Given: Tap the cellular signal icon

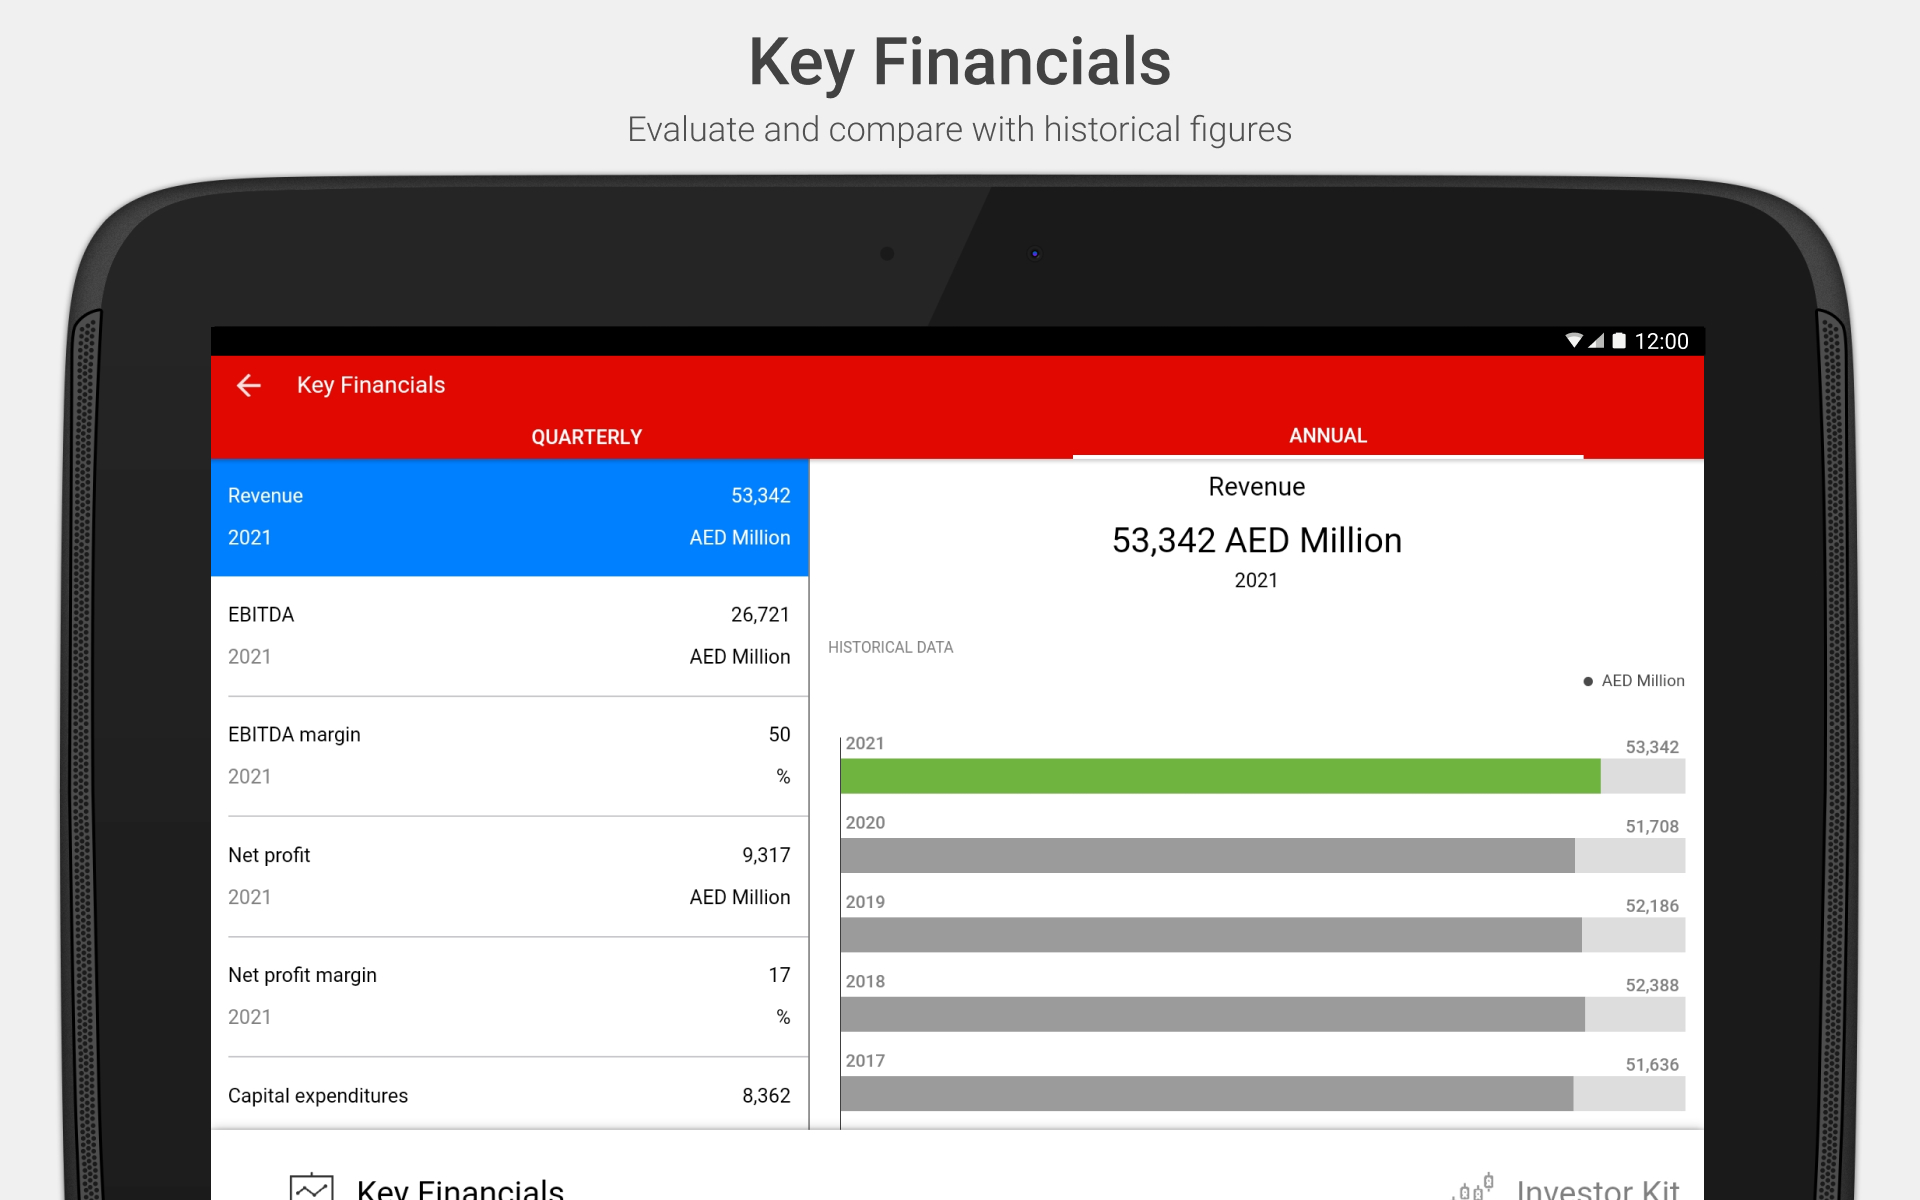Looking at the screenshot, I should 1596,341.
